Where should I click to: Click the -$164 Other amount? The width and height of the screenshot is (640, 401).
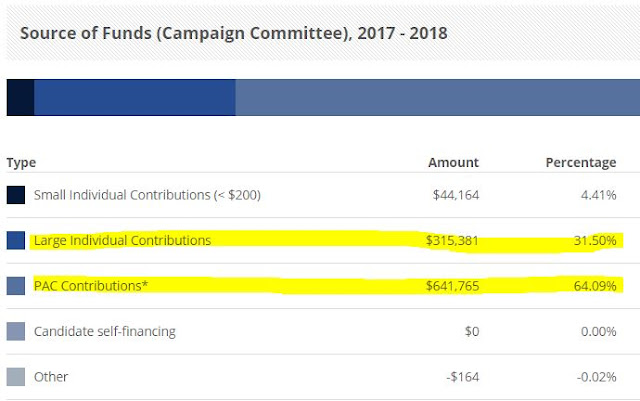[460, 377]
